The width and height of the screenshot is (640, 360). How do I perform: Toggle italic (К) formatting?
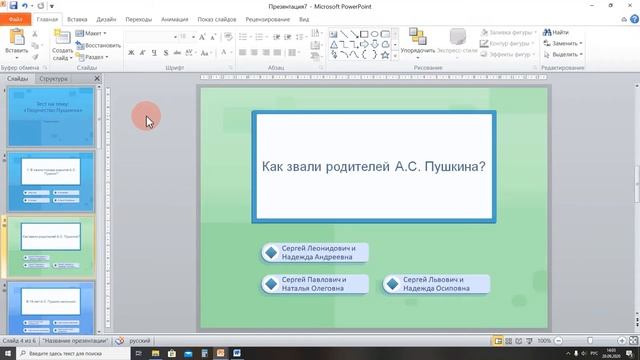coord(142,53)
